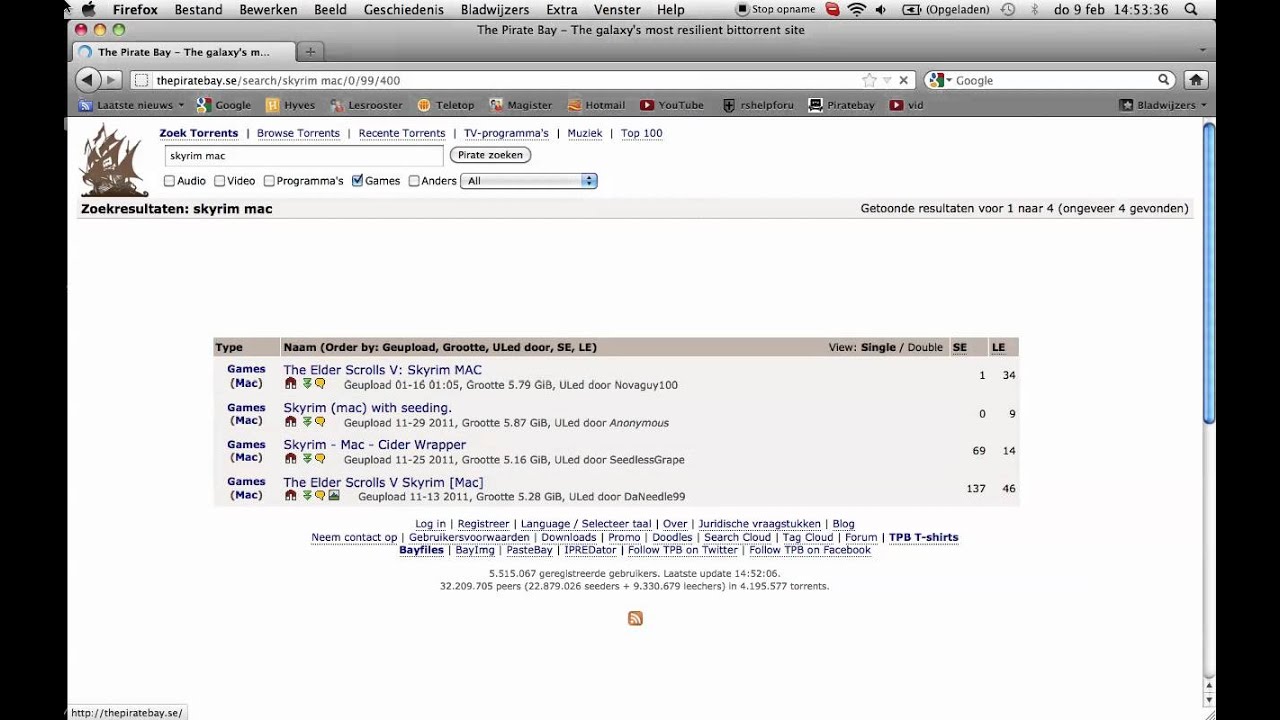1280x720 pixels.
Task: Open the Bestand menu
Action: coord(198,9)
